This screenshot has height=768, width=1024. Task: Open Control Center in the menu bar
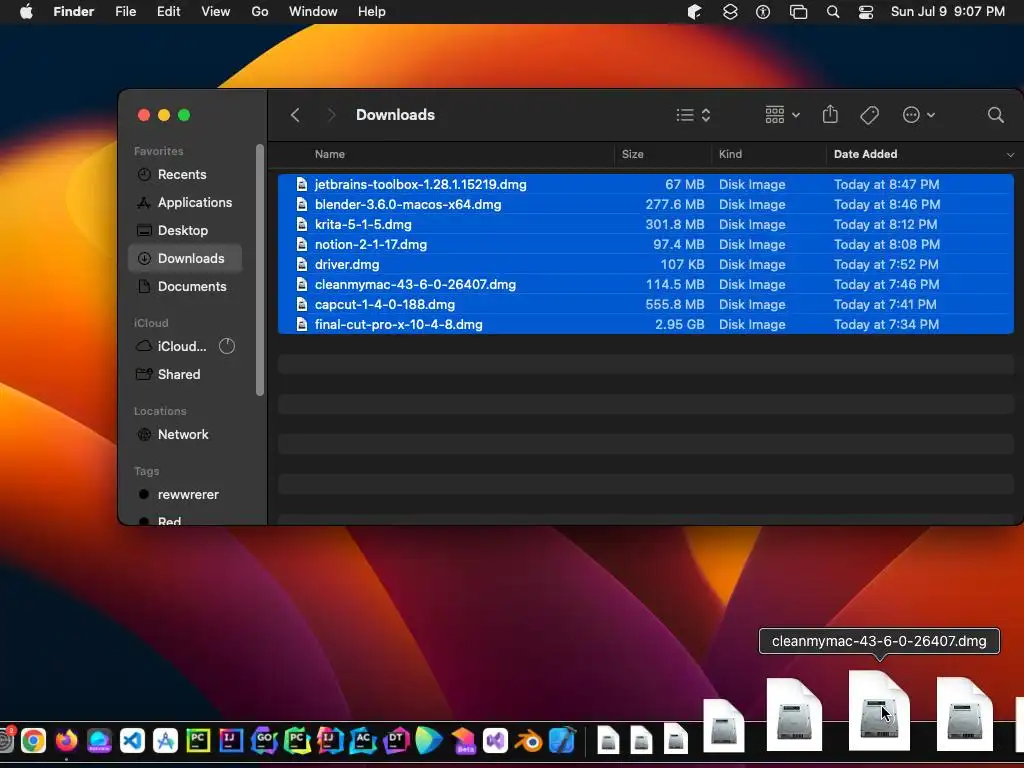(x=866, y=12)
